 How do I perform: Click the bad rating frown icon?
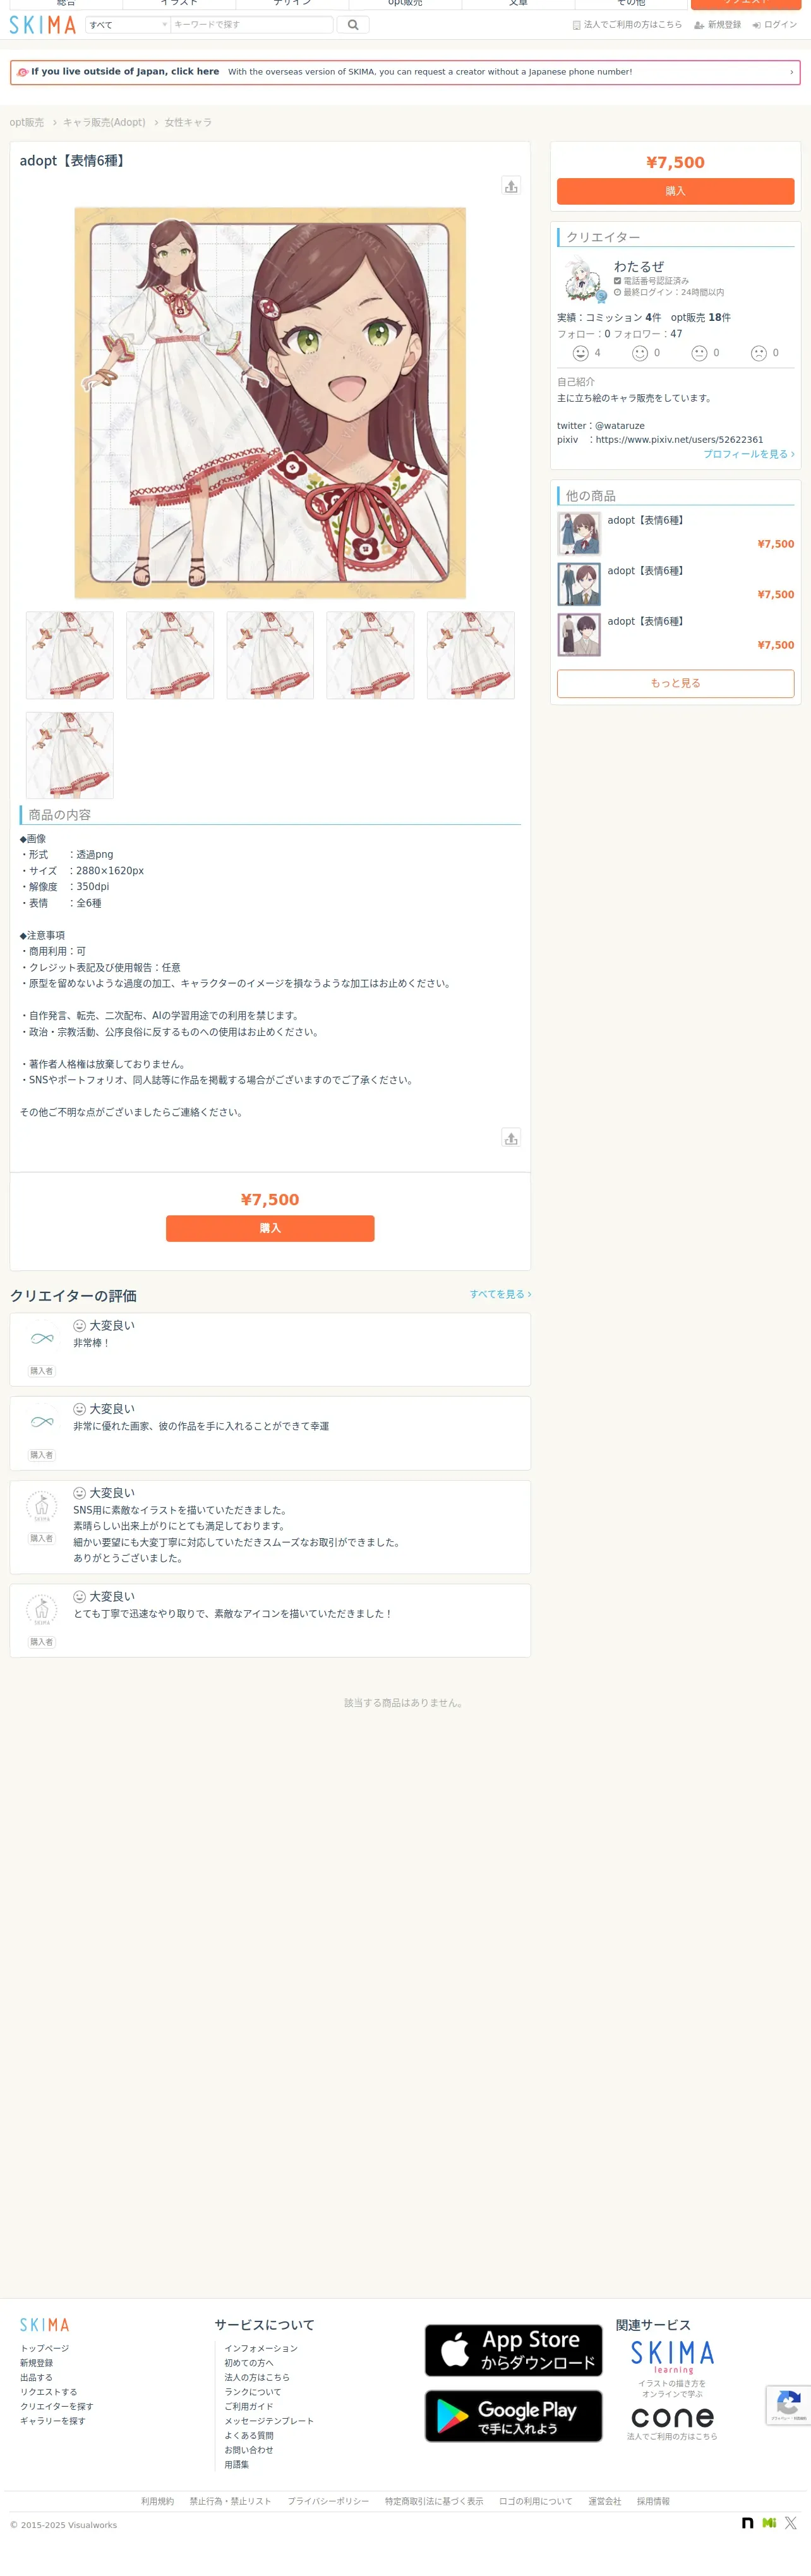pos(759,353)
